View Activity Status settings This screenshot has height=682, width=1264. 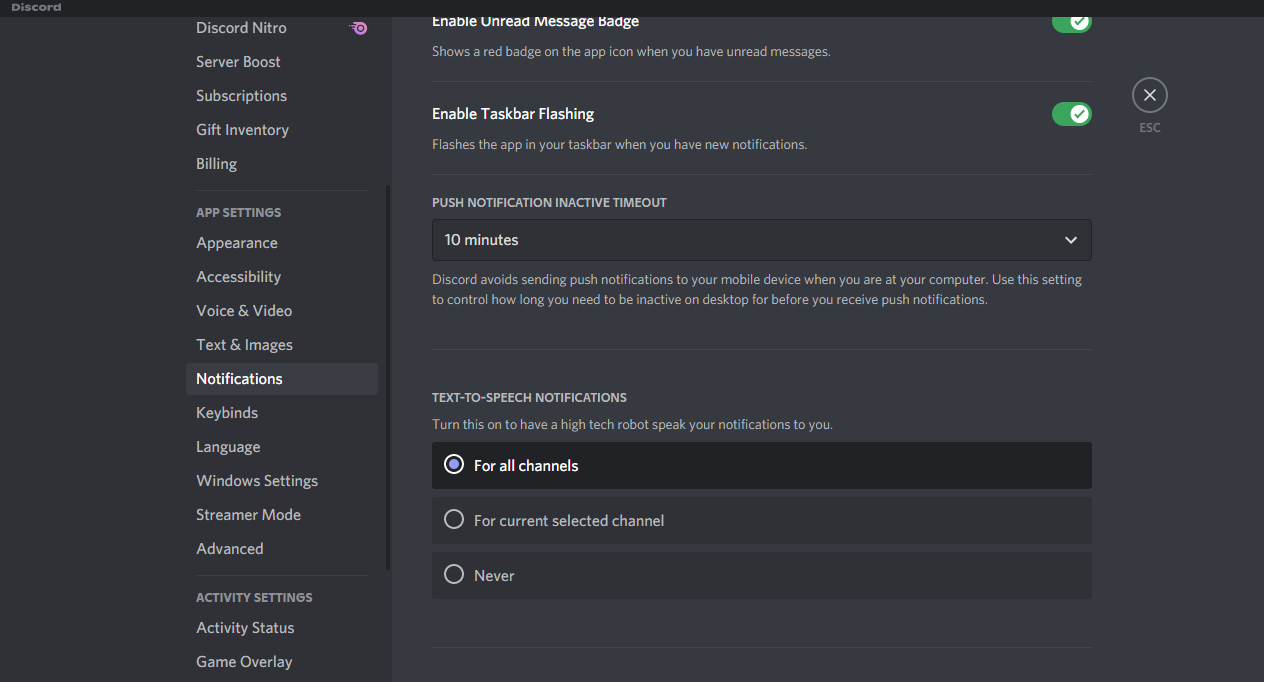coord(245,627)
